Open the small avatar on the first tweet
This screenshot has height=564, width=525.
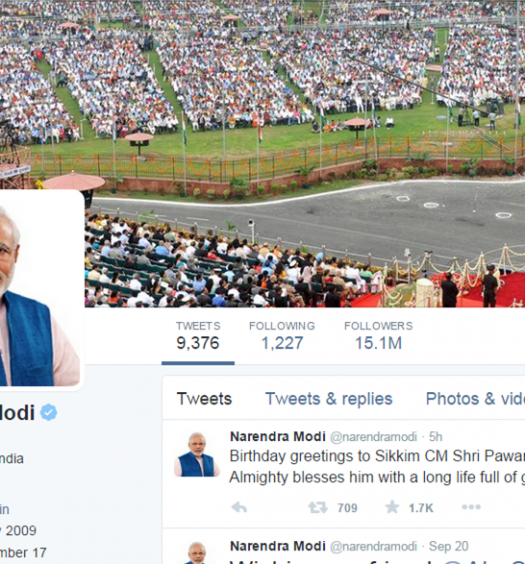point(197,455)
